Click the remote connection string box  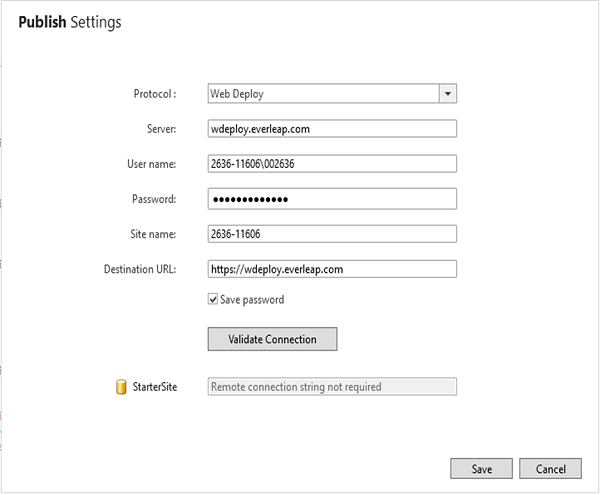pyautogui.click(x=331, y=386)
